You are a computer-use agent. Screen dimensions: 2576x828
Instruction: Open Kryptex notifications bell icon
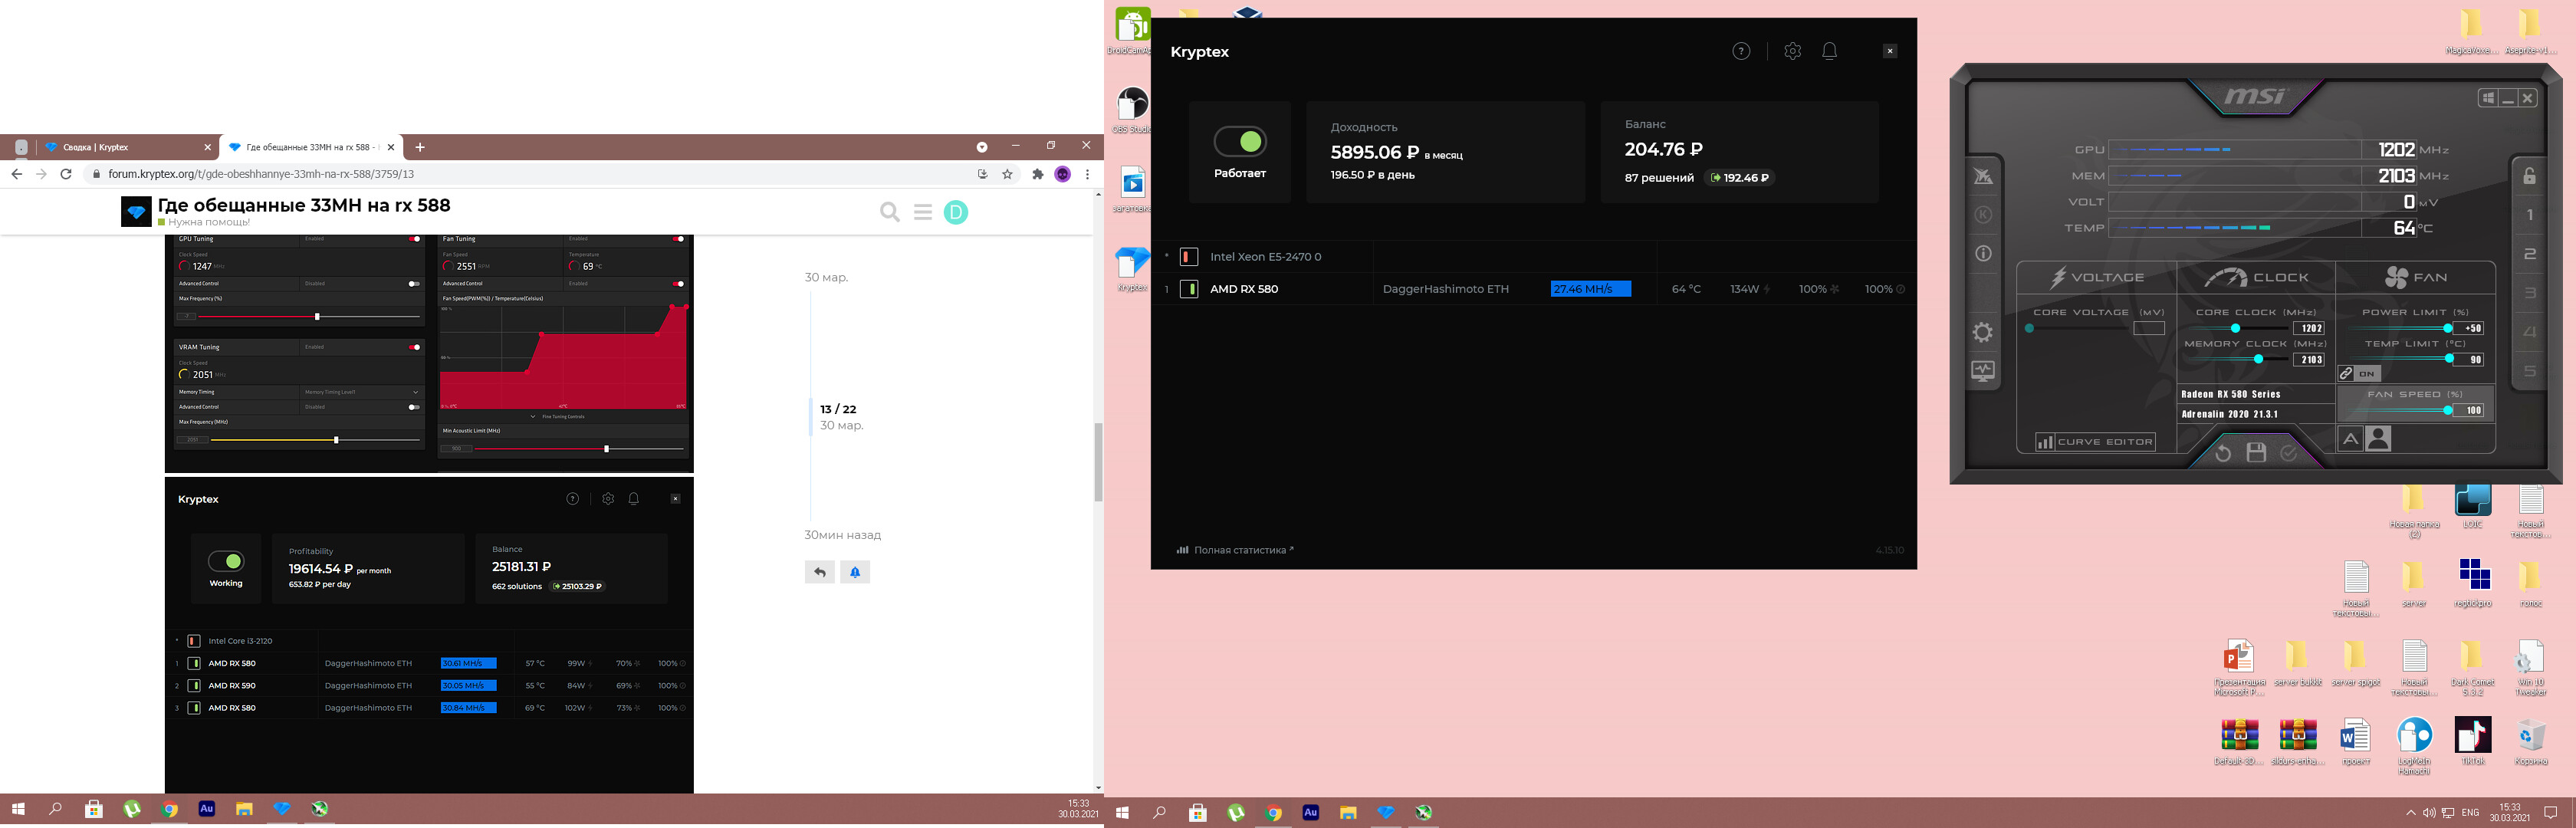click(1829, 51)
